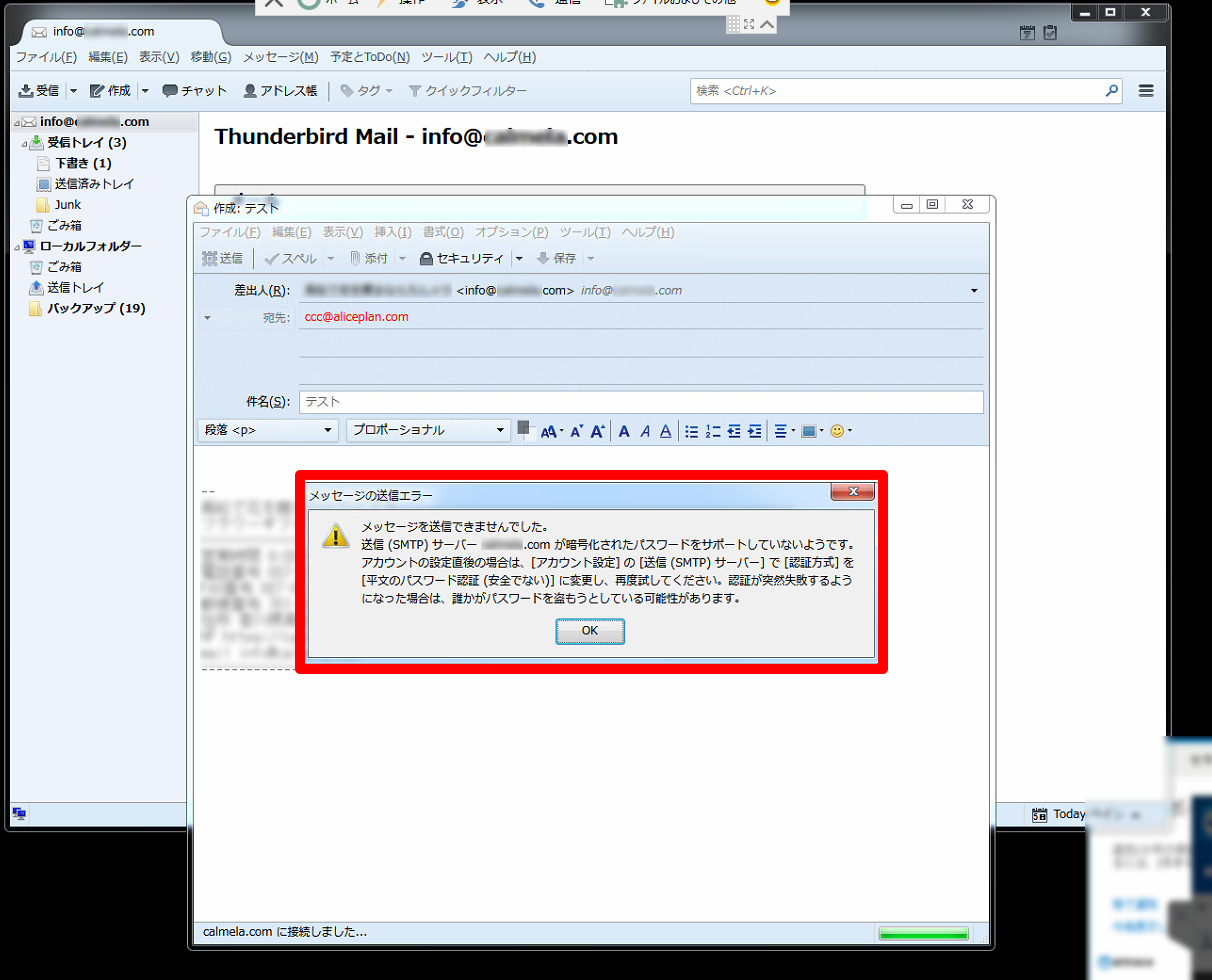Viewport: 1212px width, 980px height.
Task: Apply bulleted list formatting
Action: click(692, 431)
